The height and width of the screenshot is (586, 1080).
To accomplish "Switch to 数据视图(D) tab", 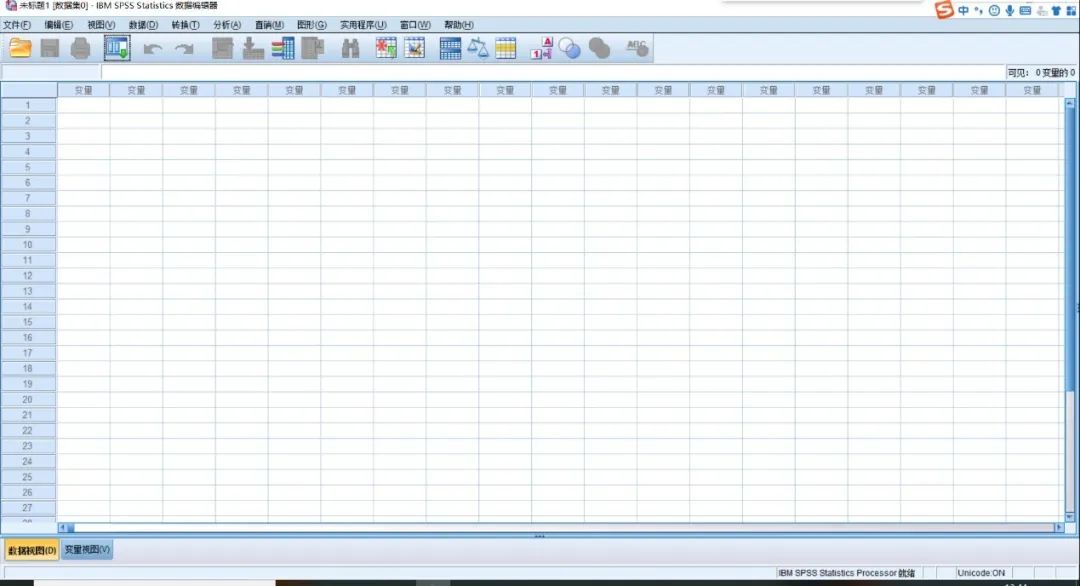I will pos(32,550).
